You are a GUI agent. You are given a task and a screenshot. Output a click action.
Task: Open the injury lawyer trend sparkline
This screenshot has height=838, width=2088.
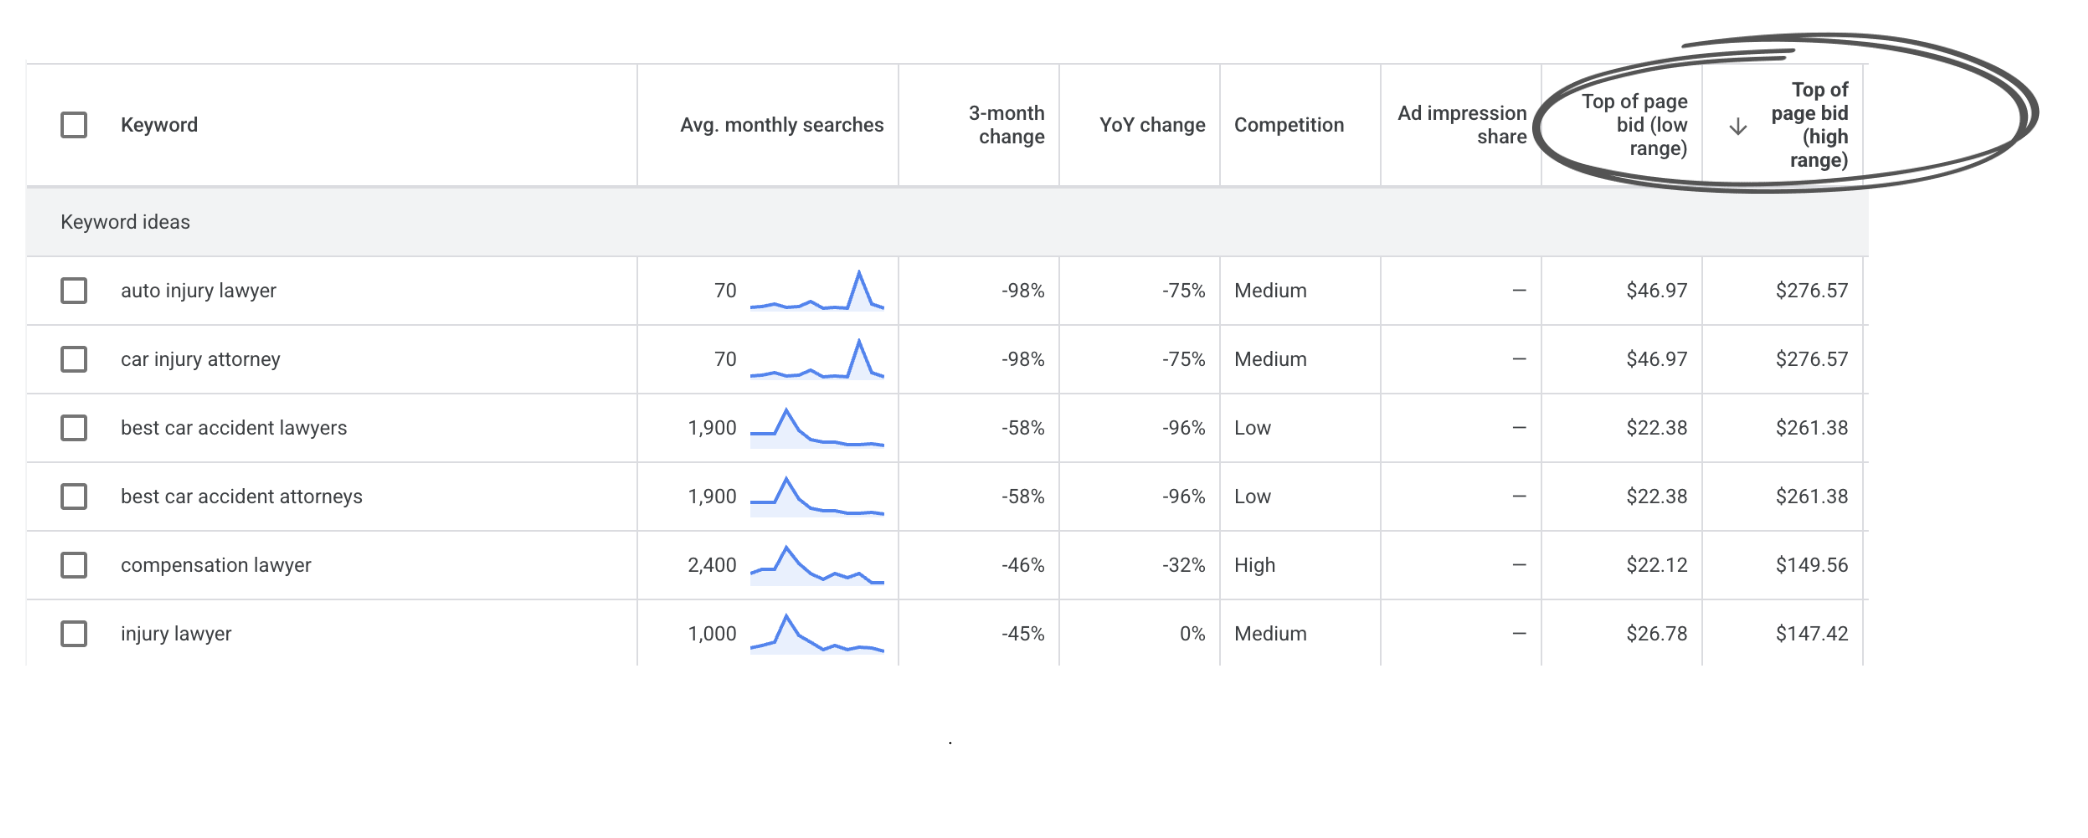pos(817,634)
